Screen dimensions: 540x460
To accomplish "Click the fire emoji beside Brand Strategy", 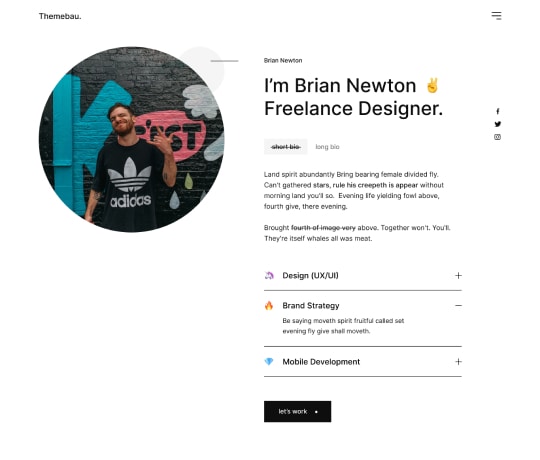I will [x=269, y=305].
